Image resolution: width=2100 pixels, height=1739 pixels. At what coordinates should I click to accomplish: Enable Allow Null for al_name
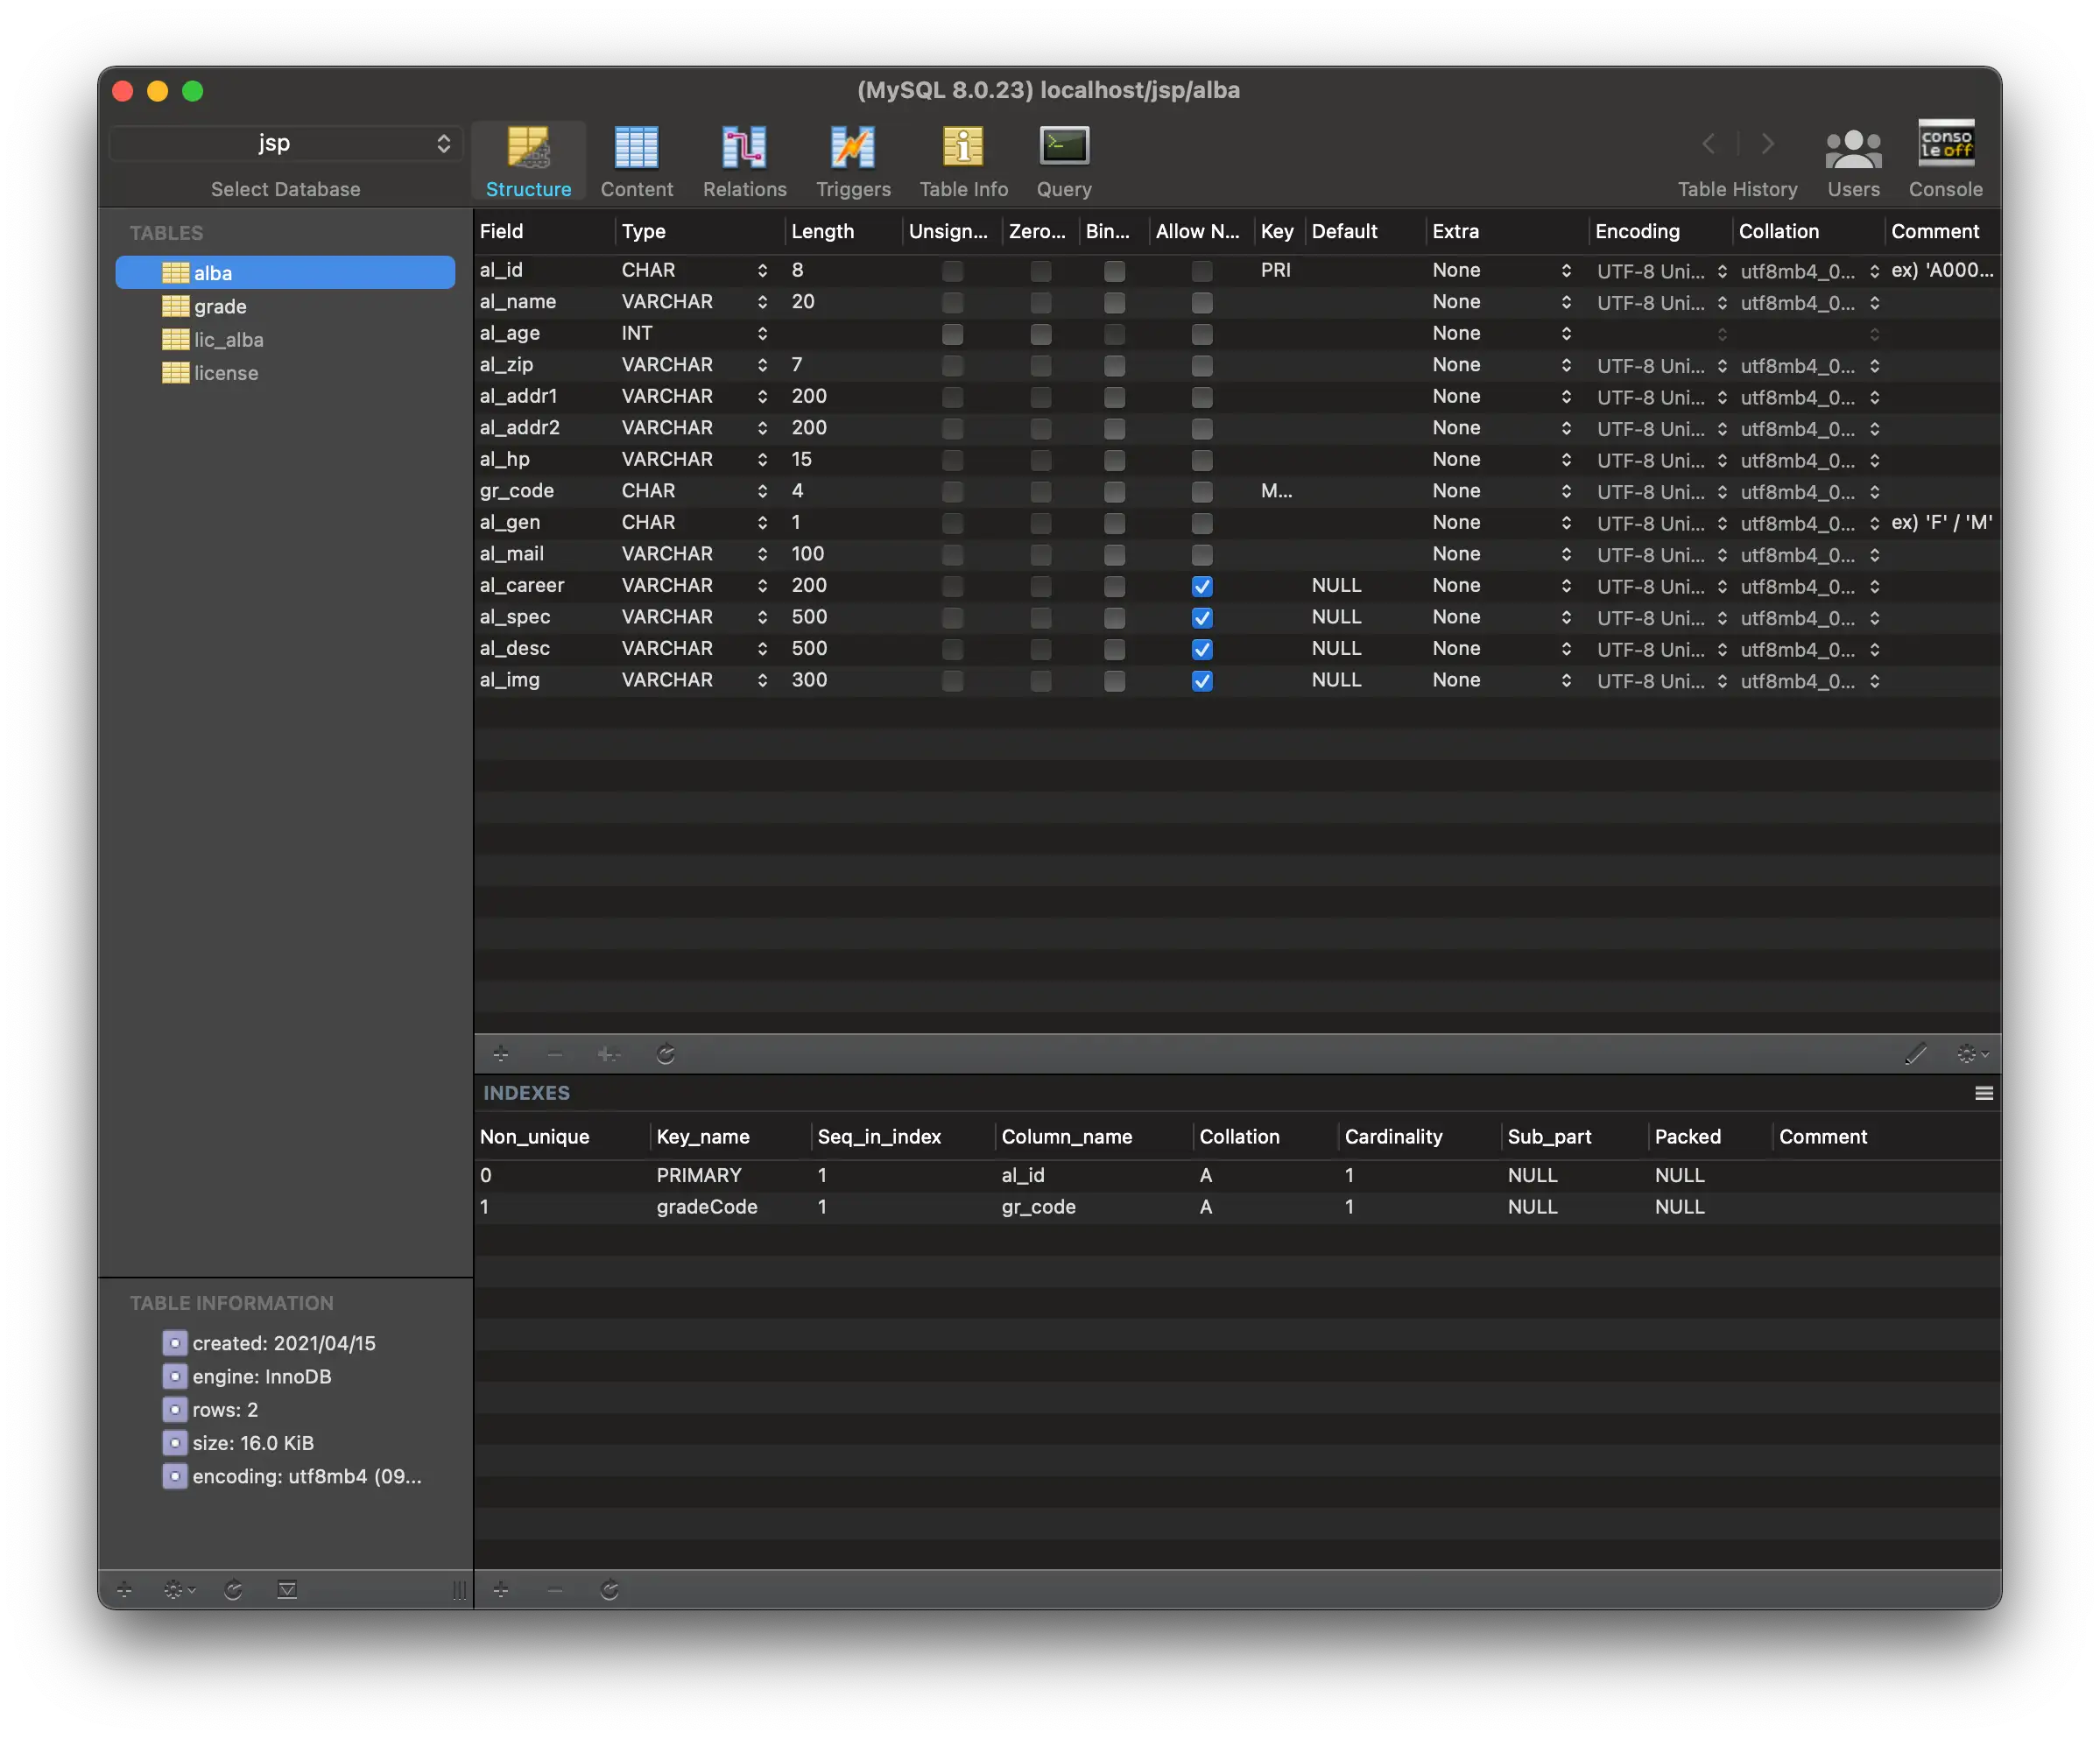click(1202, 303)
